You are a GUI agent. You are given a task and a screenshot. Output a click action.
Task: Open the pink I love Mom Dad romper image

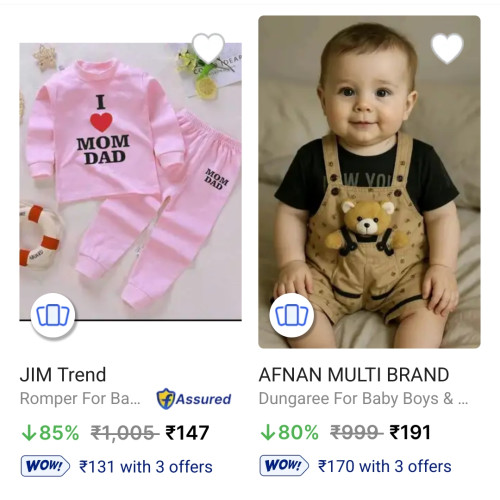click(x=130, y=182)
